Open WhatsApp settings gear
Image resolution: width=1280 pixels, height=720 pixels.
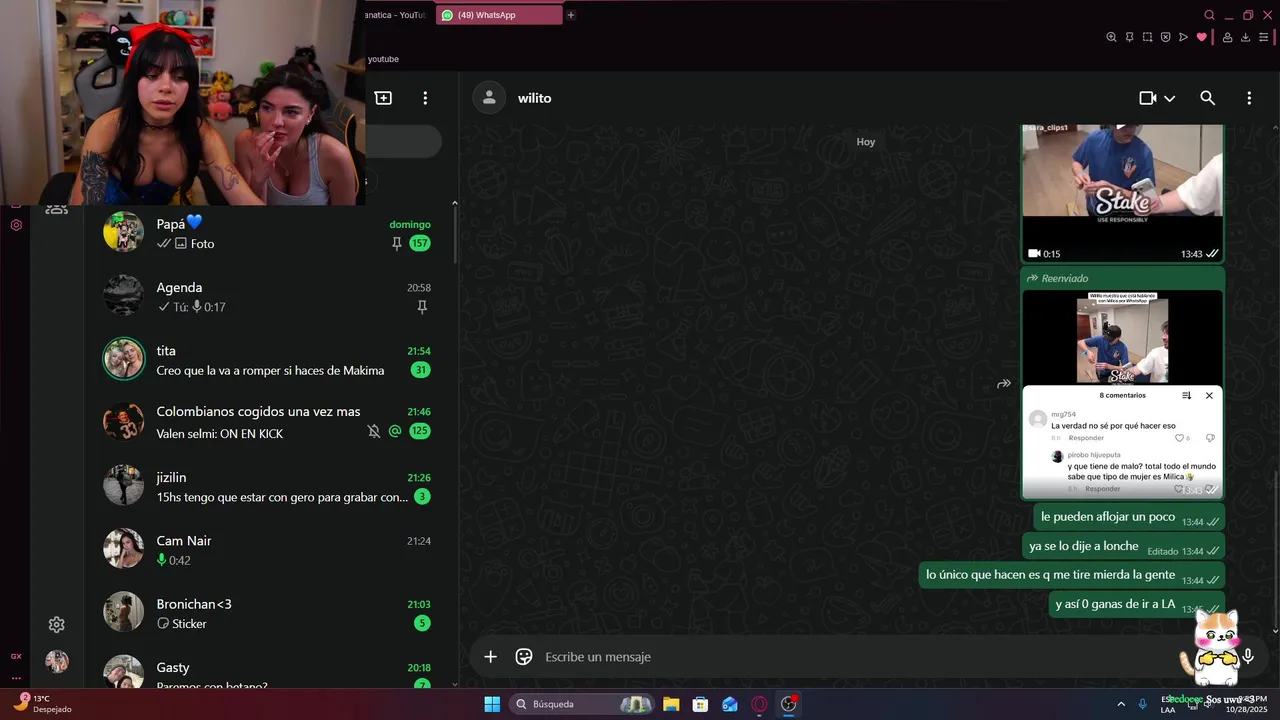click(x=57, y=625)
